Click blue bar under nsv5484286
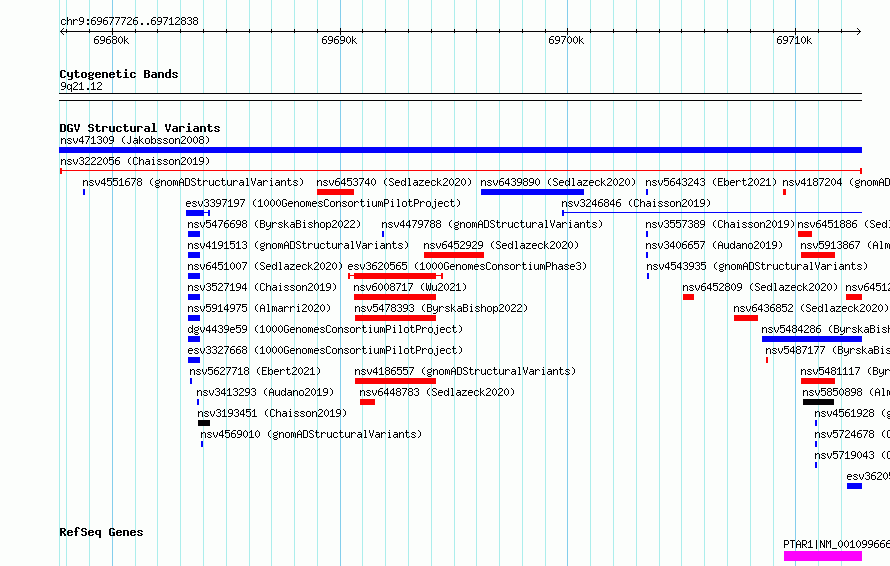The width and height of the screenshot is (890, 566). [812, 339]
